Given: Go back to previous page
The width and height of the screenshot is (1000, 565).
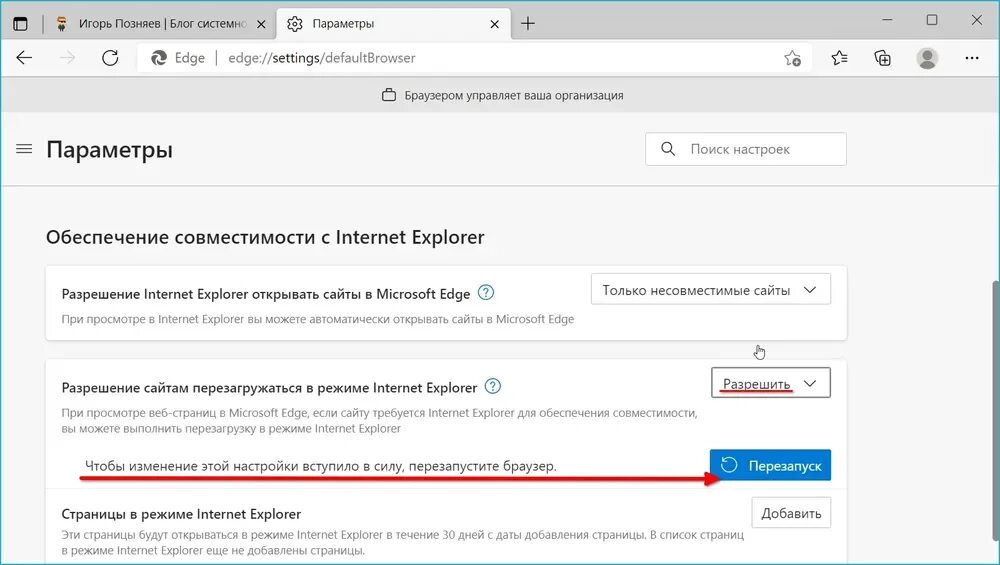Looking at the screenshot, I should (24, 58).
